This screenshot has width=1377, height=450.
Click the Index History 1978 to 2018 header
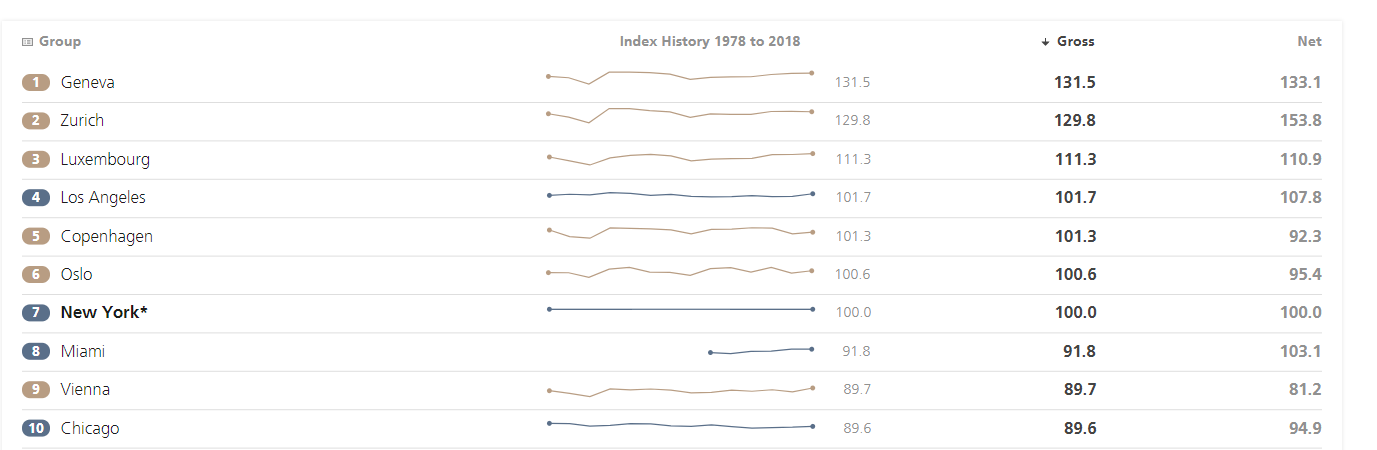pyautogui.click(x=709, y=42)
